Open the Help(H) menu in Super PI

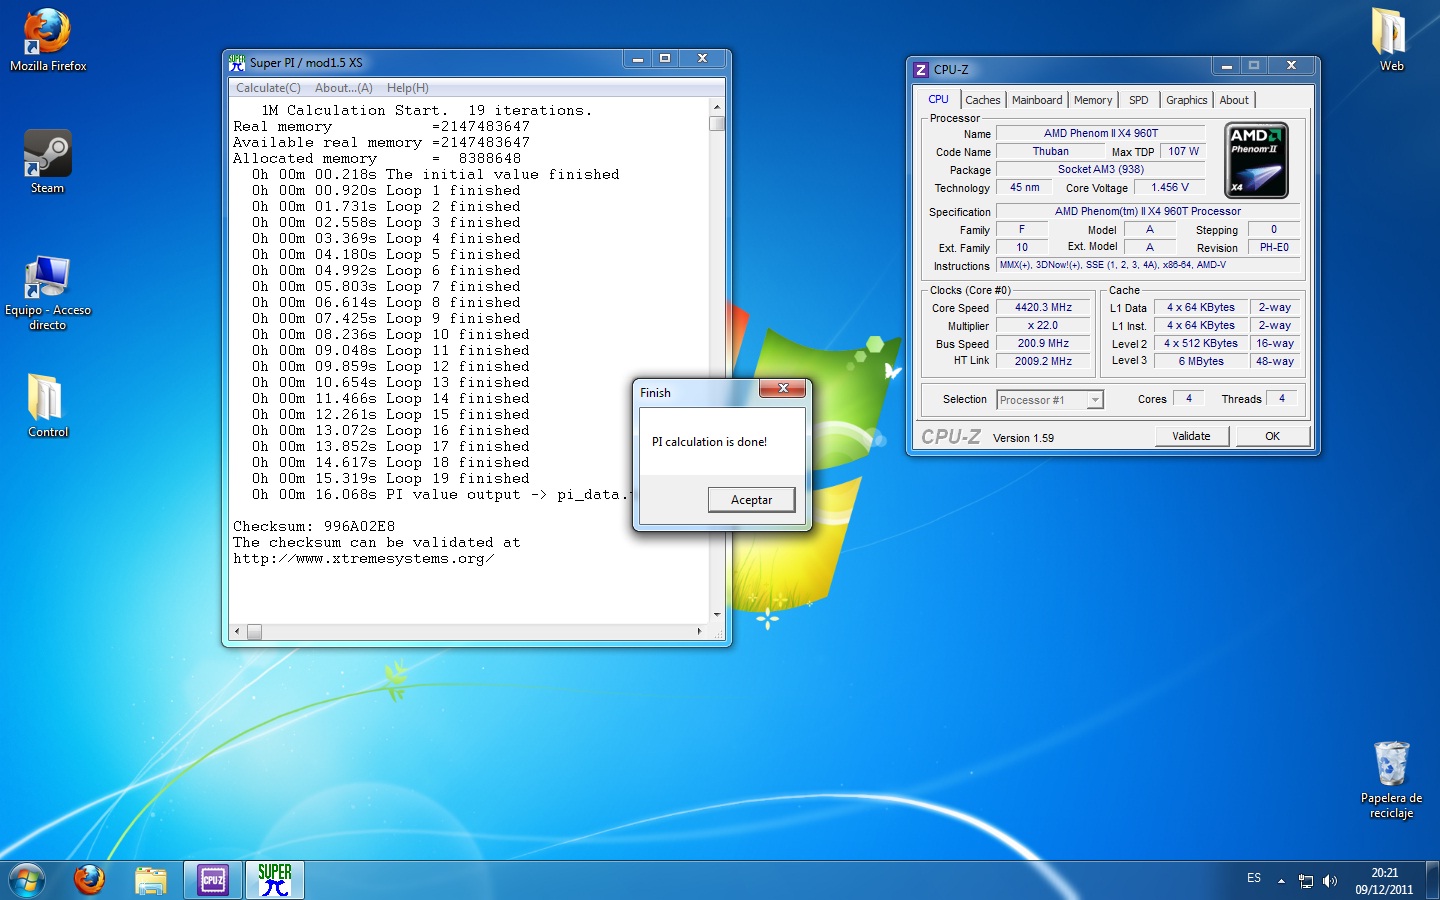408,88
